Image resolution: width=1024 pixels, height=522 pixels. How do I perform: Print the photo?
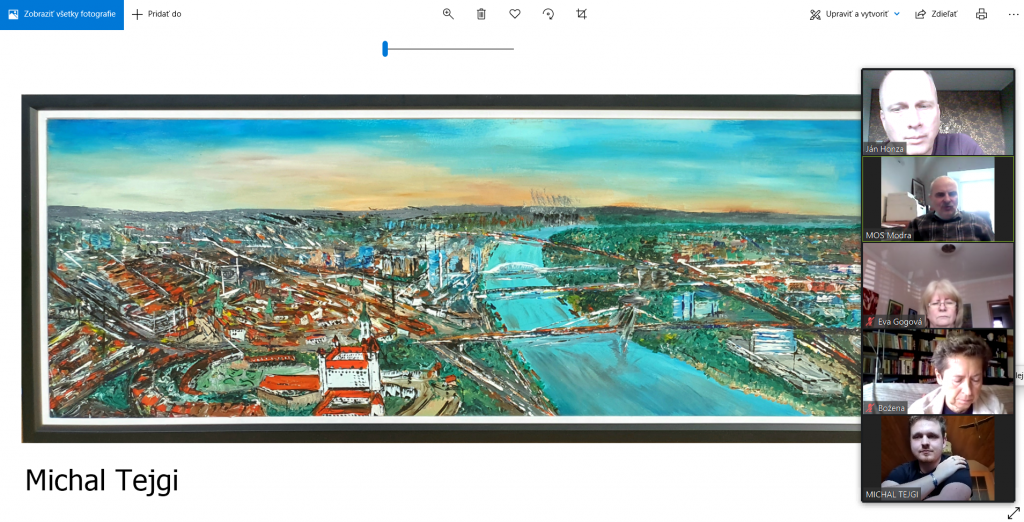coord(981,14)
